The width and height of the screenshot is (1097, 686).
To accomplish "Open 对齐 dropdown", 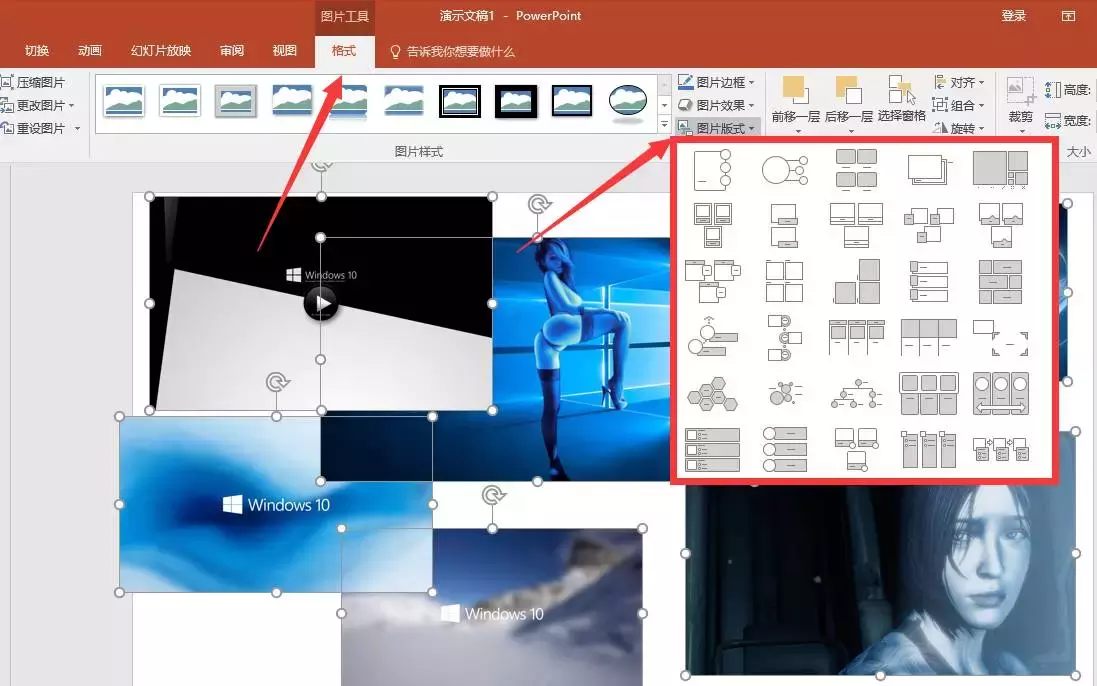I will 959,83.
